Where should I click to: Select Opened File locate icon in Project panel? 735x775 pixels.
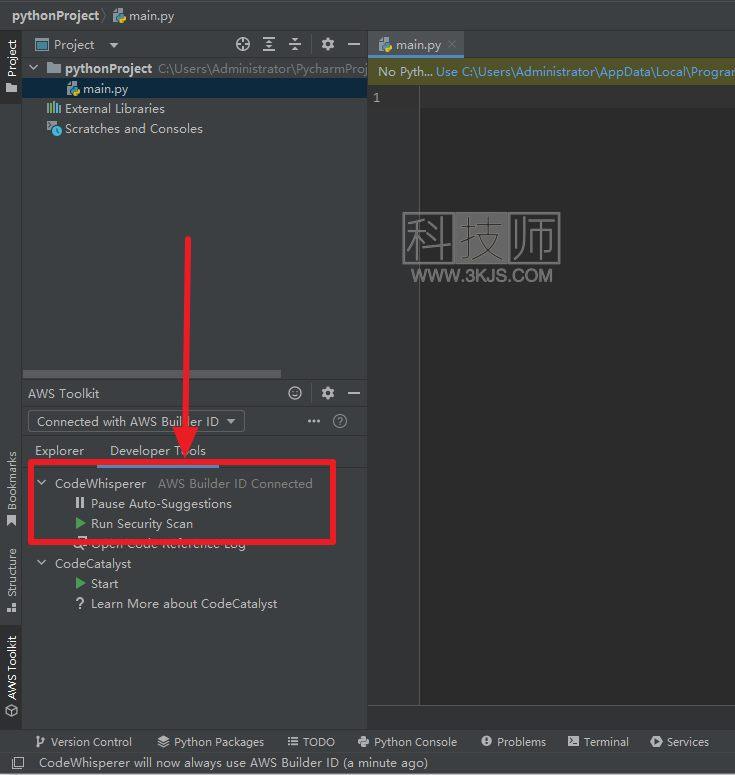(x=242, y=44)
